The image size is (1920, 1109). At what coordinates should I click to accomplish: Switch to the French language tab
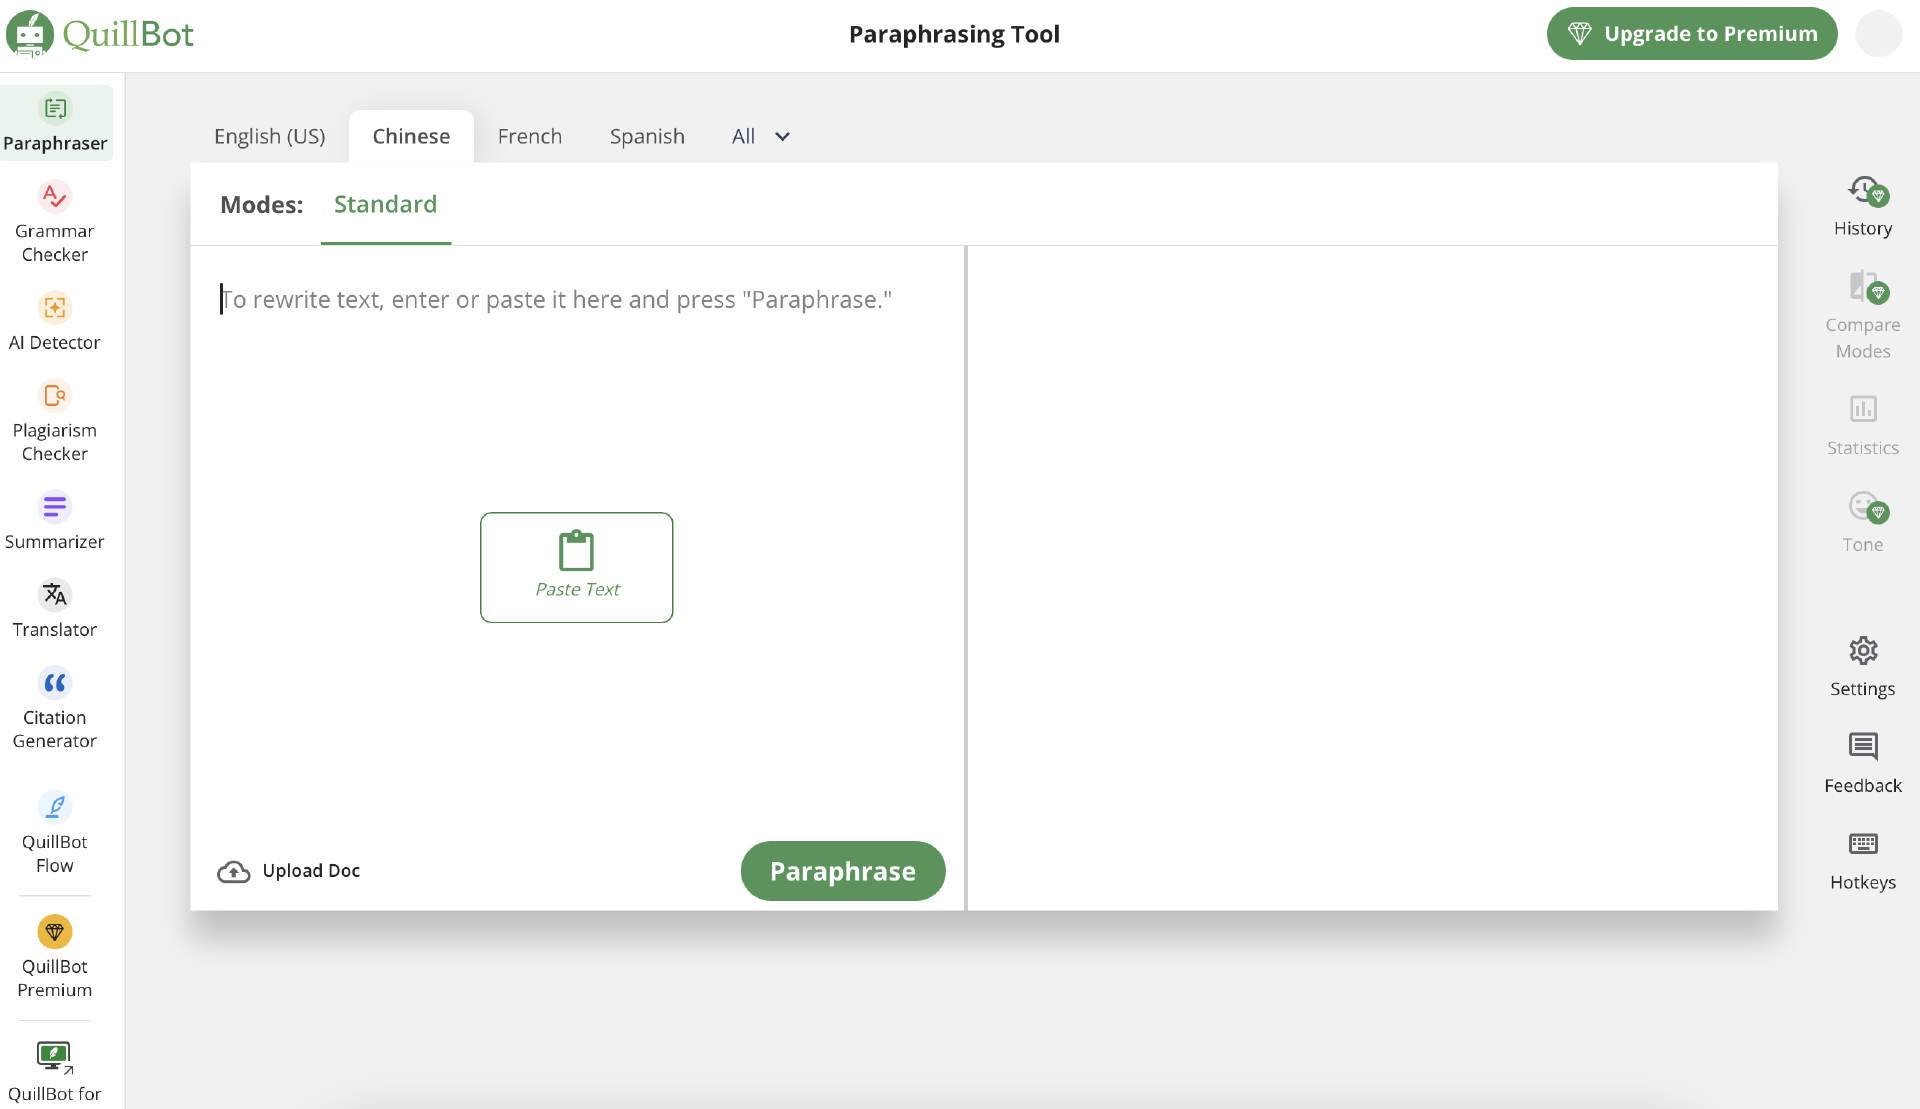[x=530, y=137]
